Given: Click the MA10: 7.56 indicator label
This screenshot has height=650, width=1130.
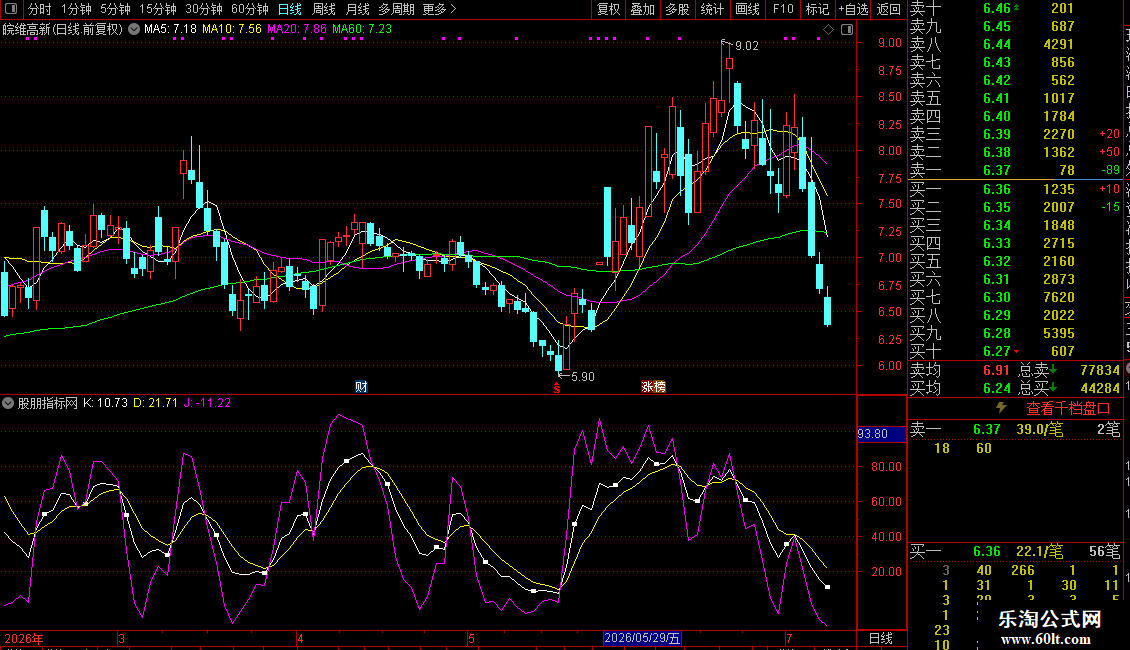Looking at the screenshot, I should coord(231,29).
